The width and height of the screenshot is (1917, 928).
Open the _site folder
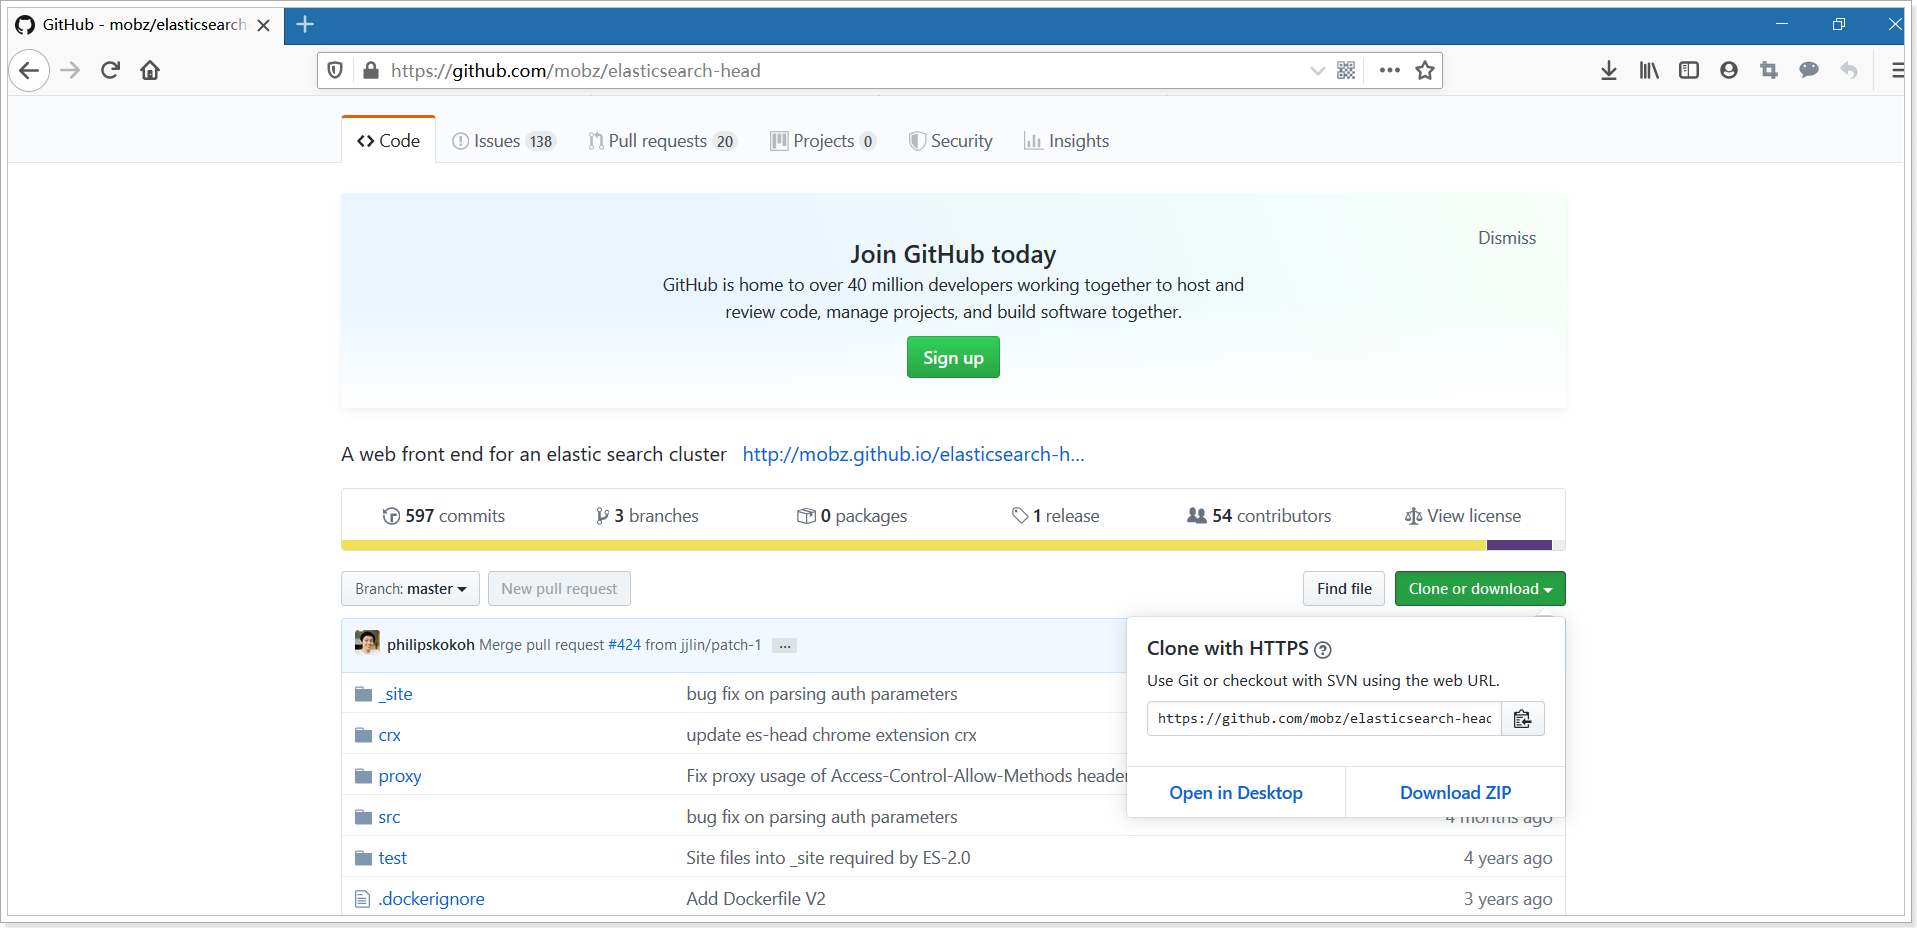pos(395,694)
